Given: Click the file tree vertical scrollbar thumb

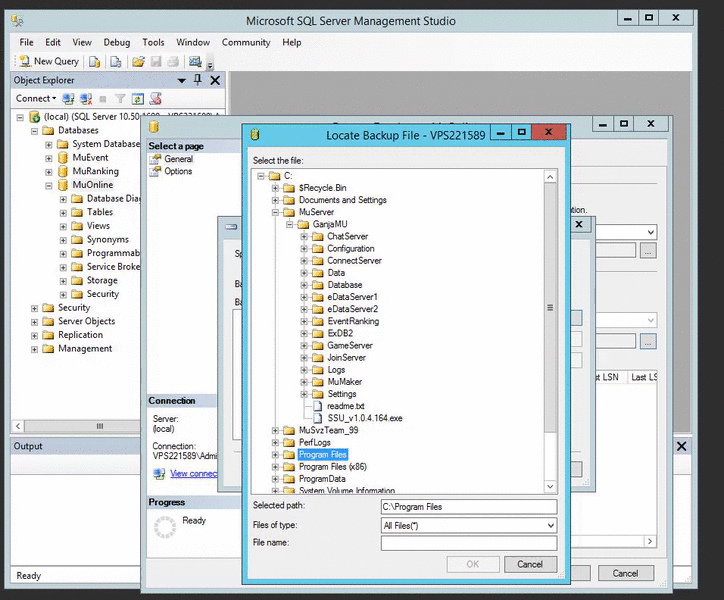Looking at the screenshot, I should click(x=550, y=308).
